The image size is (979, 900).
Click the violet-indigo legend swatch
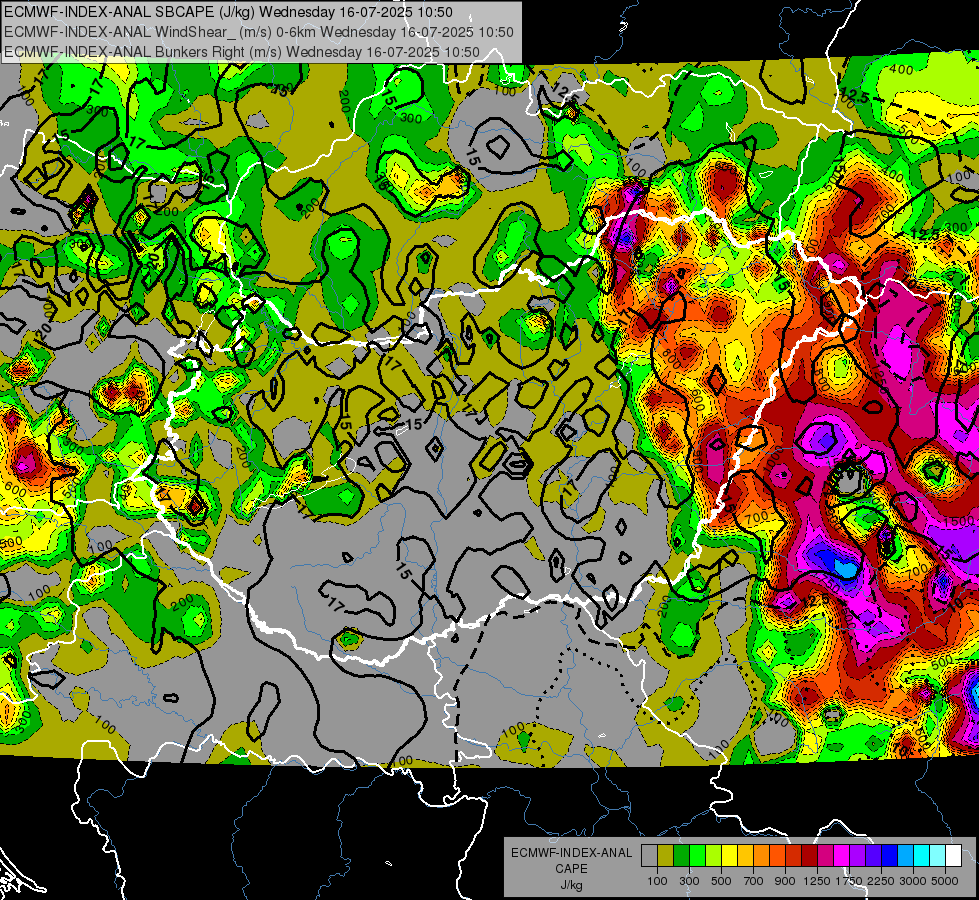pos(873,856)
